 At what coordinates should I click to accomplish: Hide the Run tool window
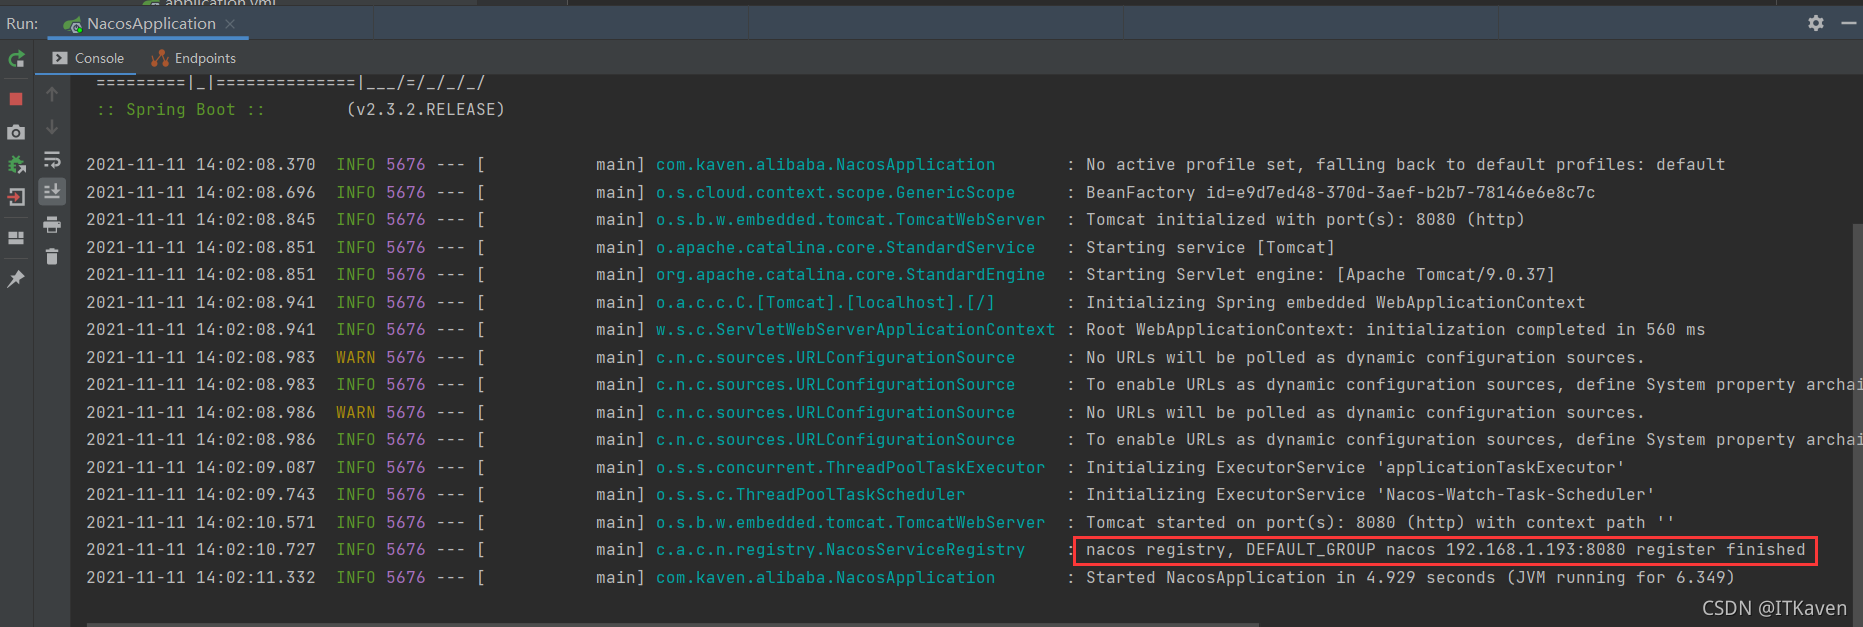click(1849, 23)
